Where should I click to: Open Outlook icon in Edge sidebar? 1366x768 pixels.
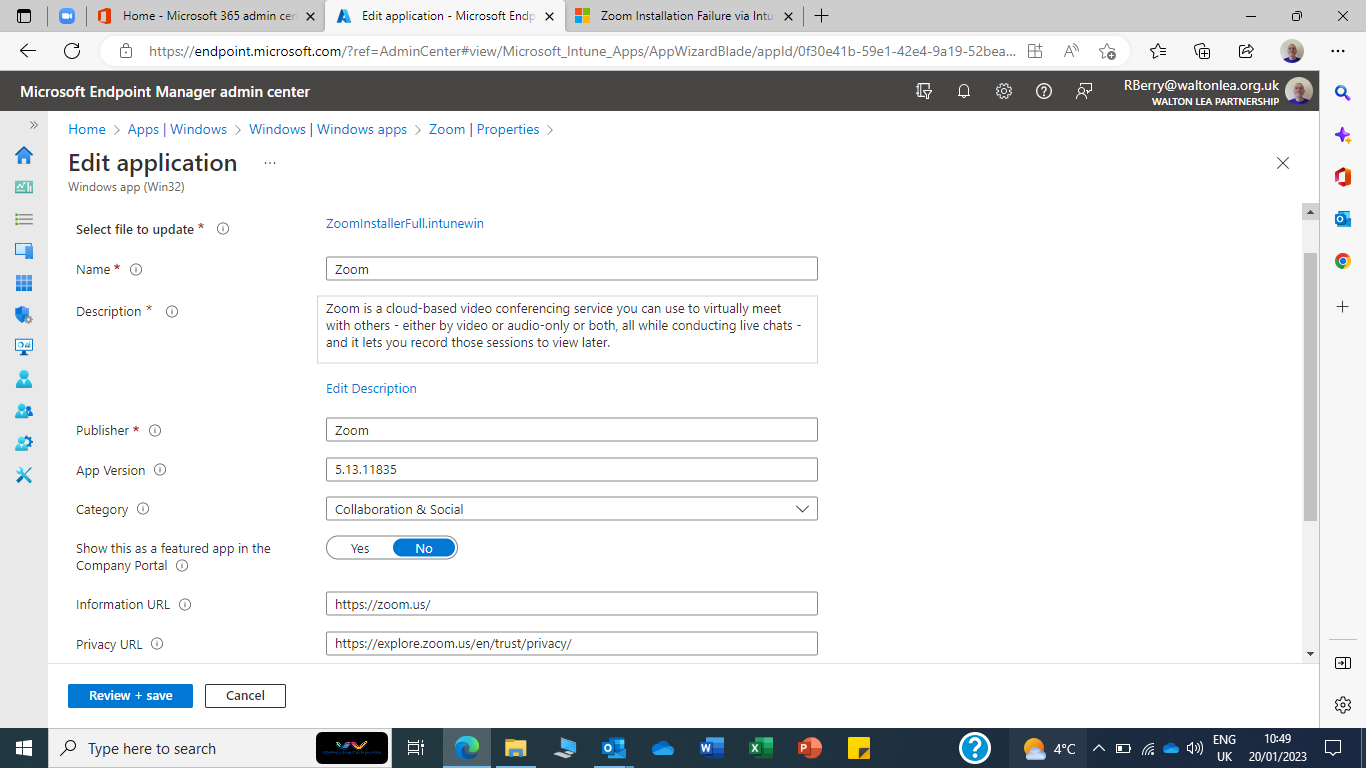pos(1343,219)
